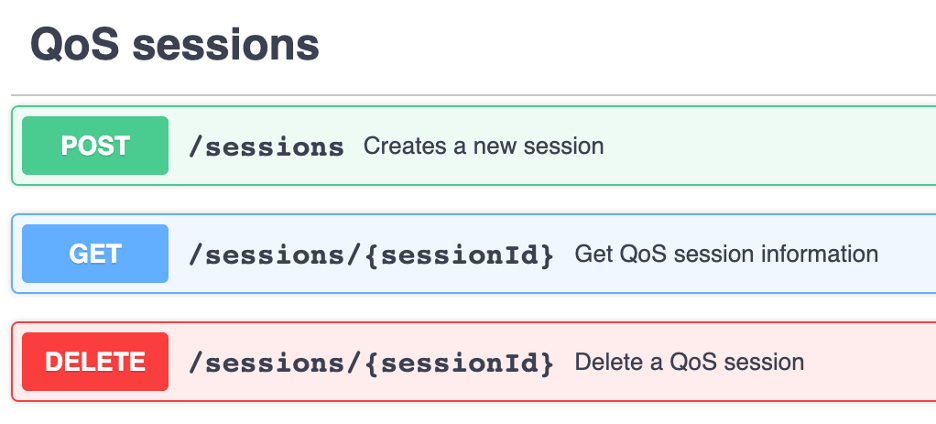
Task: Click the "Get QoS session information" description
Action: pyautogui.click(x=726, y=254)
